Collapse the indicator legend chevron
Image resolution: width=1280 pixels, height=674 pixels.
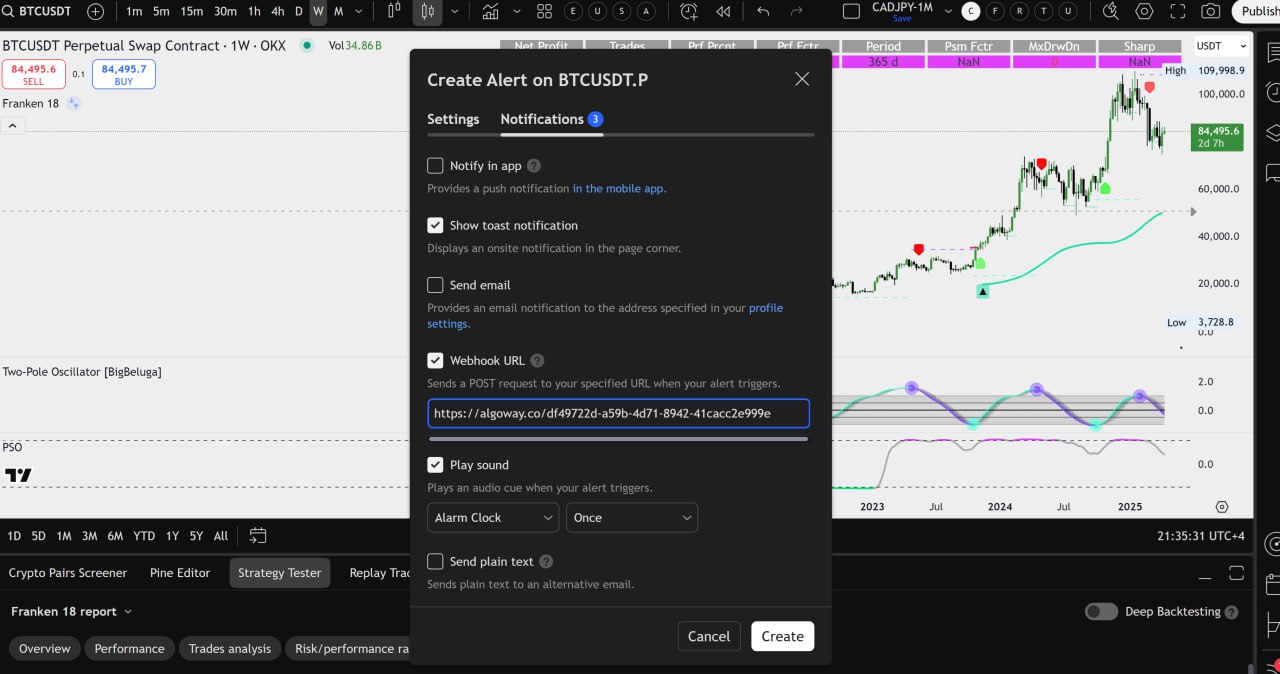[x=13, y=126]
